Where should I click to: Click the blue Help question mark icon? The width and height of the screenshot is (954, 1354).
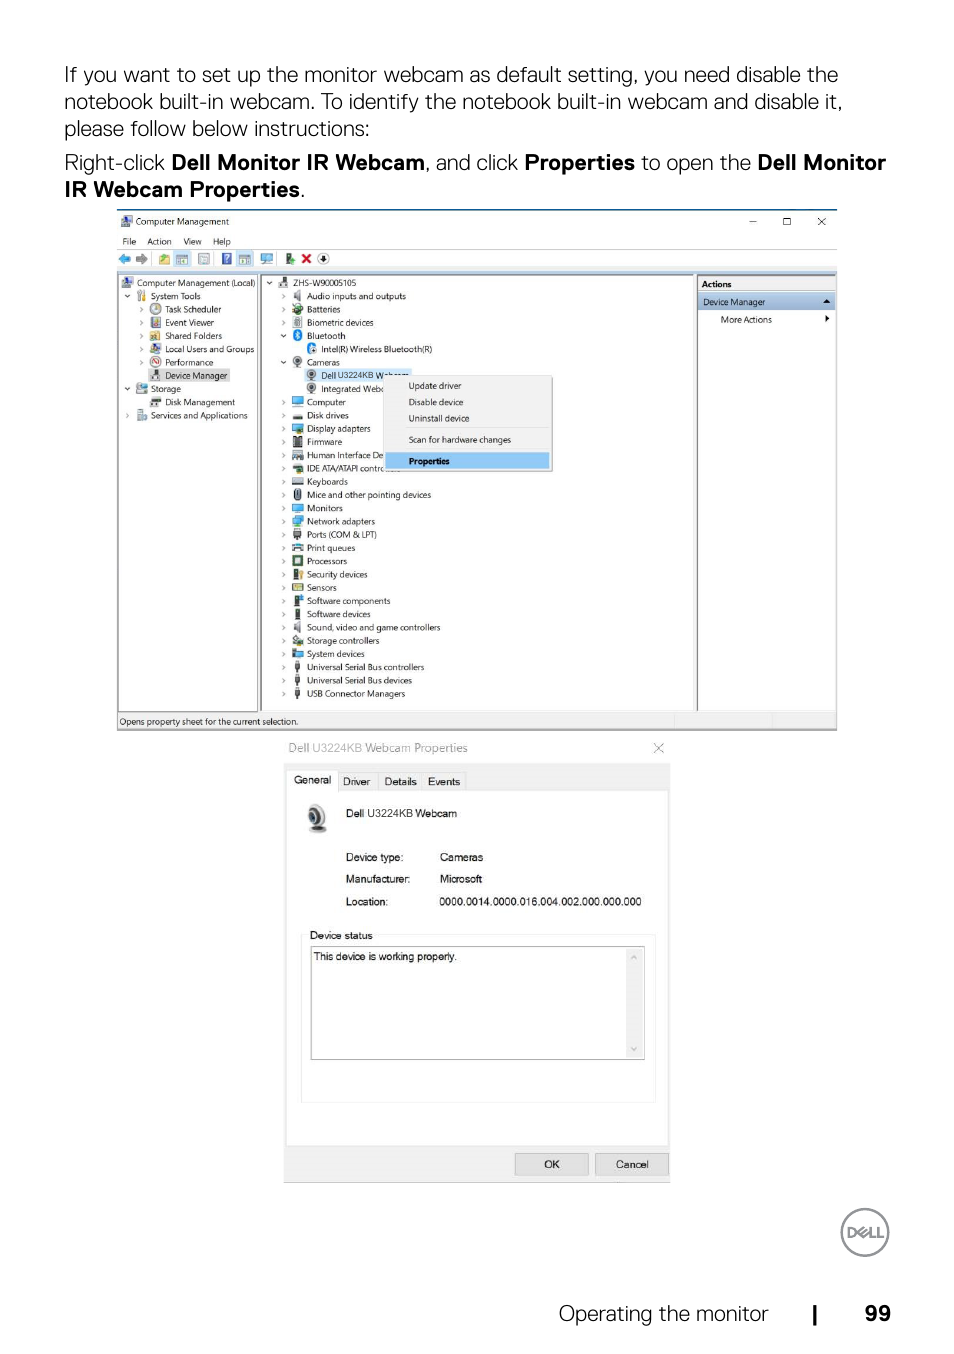[x=227, y=259]
